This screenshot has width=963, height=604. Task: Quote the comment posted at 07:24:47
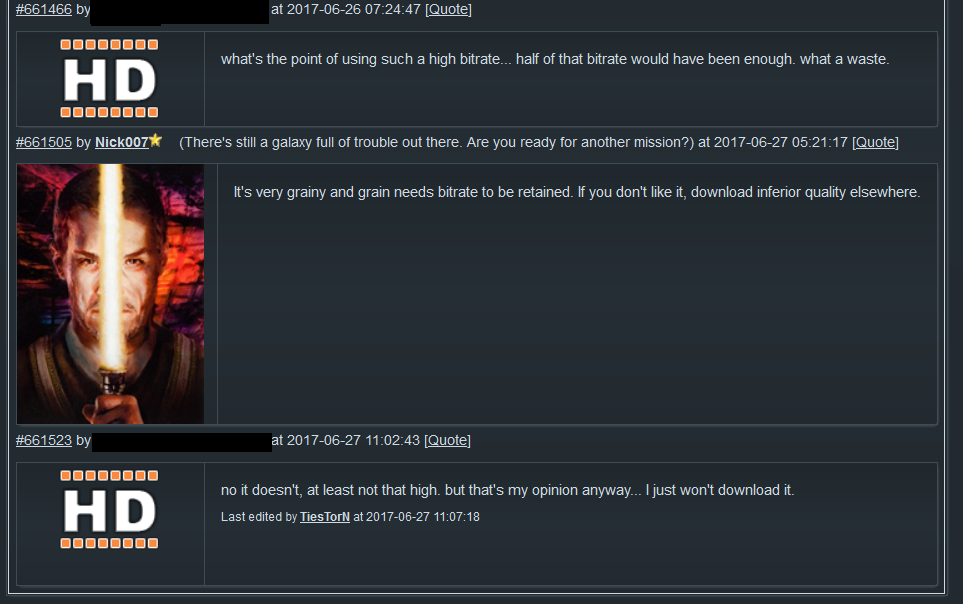coord(448,9)
